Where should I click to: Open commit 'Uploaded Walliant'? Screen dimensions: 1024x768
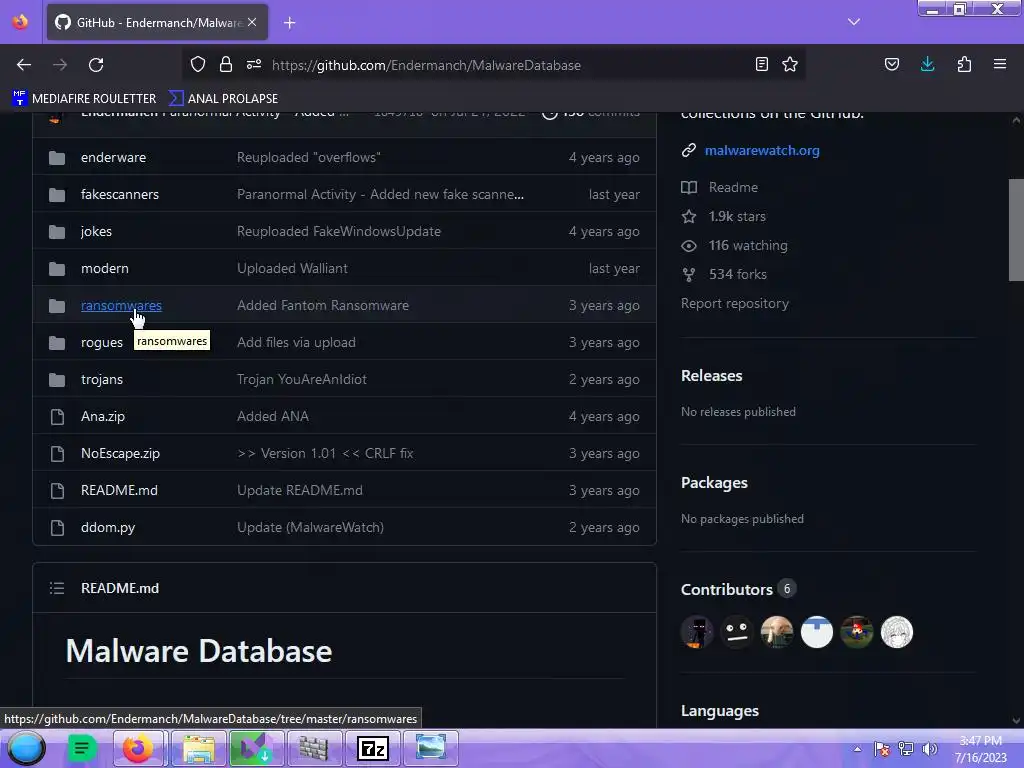click(x=292, y=268)
